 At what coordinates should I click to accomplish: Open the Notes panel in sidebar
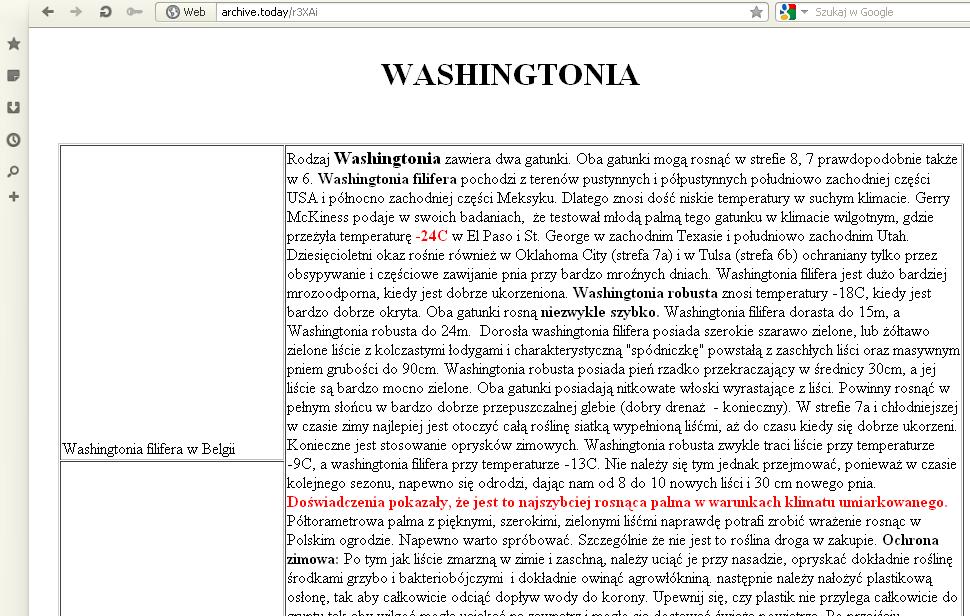tap(14, 76)
